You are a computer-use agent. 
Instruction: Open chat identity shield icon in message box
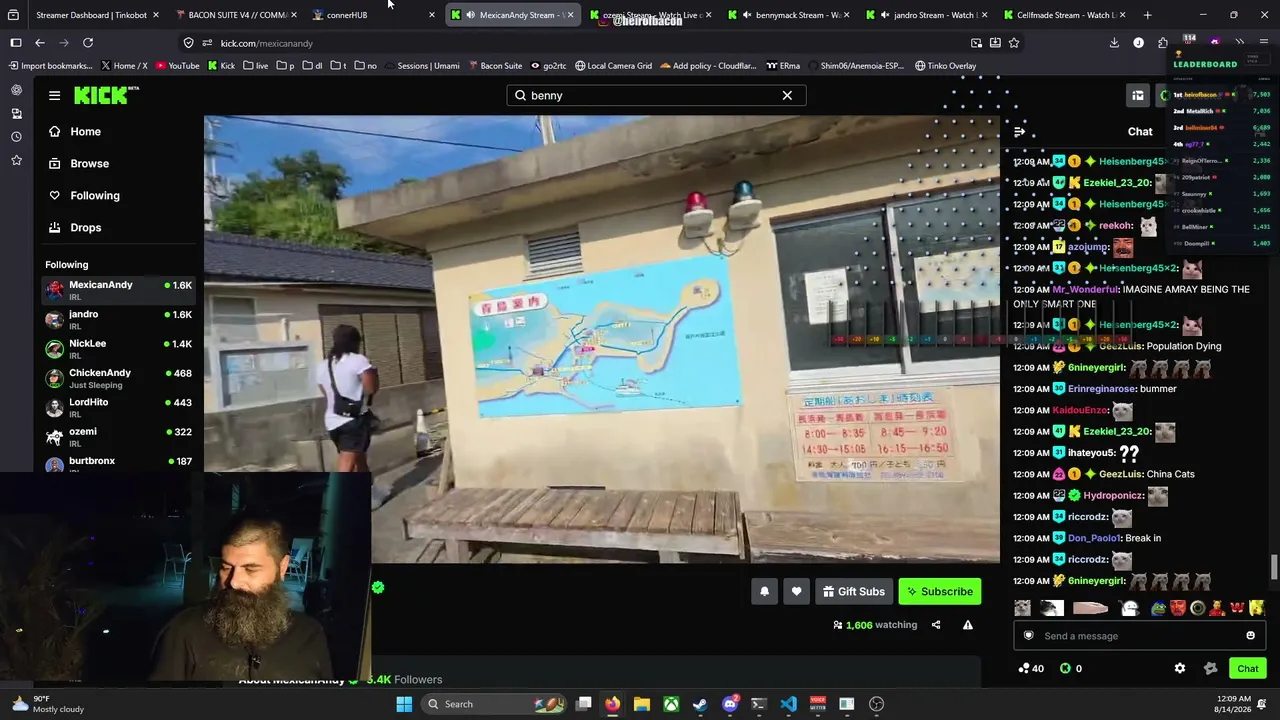[x=1028, y=636]
